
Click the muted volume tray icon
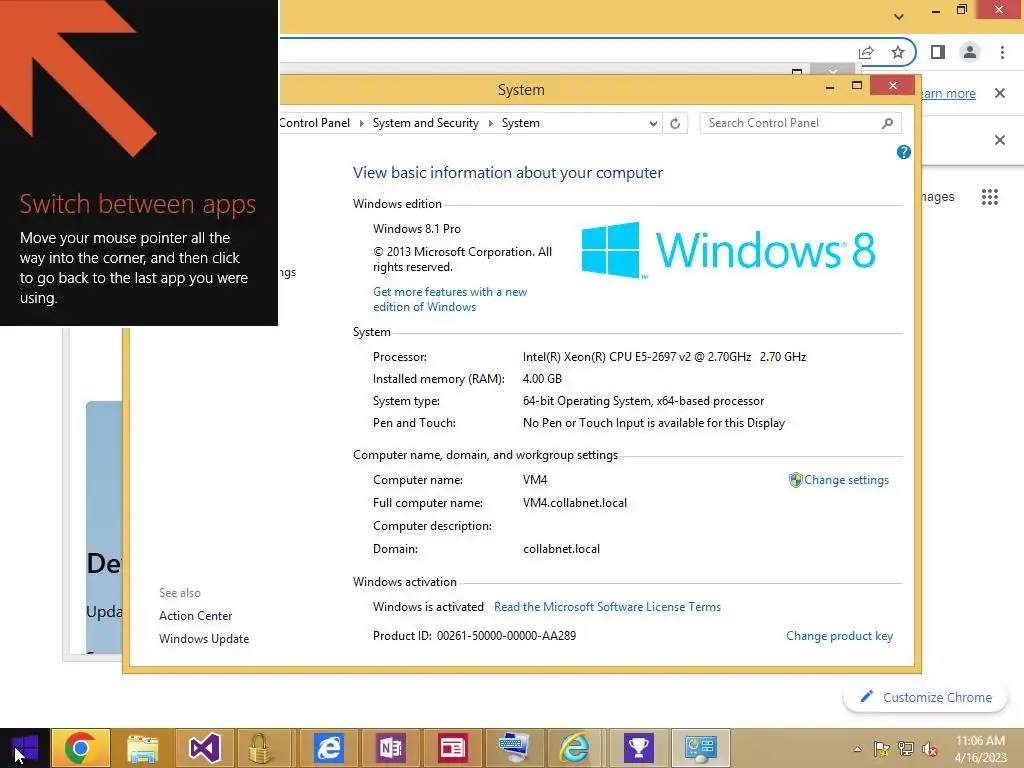point(930,749)
